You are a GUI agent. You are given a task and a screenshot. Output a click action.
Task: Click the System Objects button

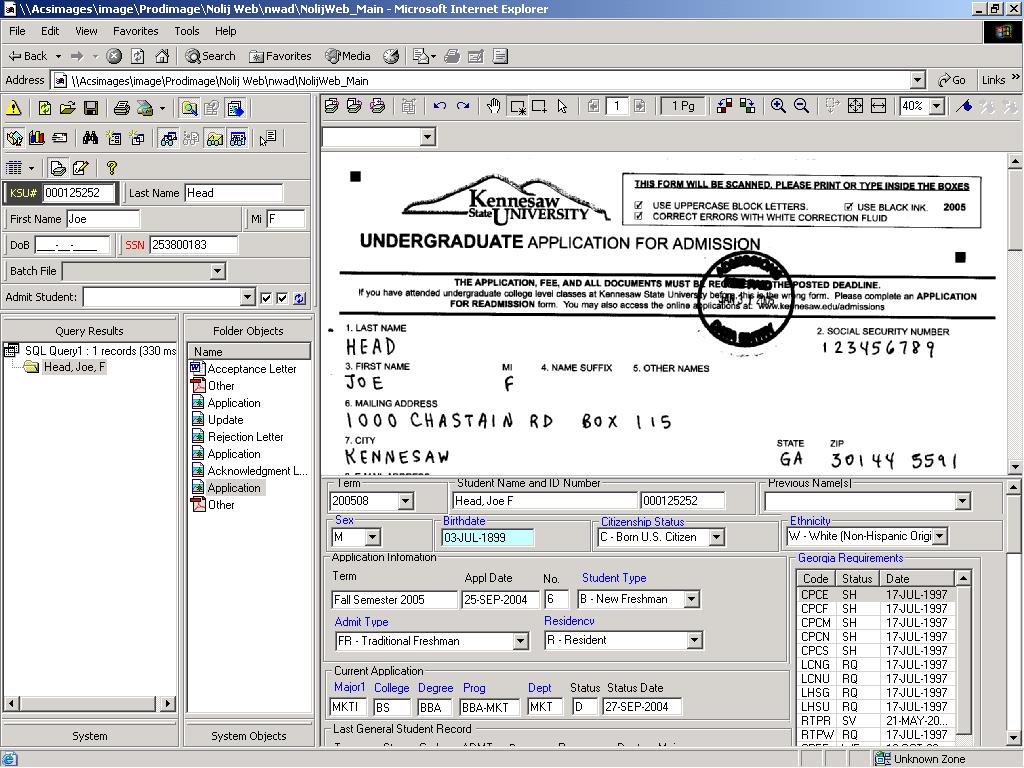[248, 736]
